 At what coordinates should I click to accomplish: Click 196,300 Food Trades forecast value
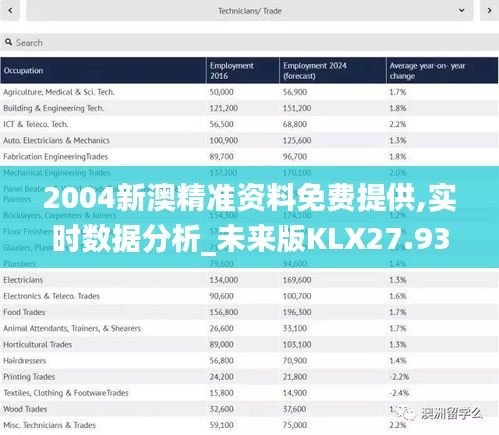point(297,312)
